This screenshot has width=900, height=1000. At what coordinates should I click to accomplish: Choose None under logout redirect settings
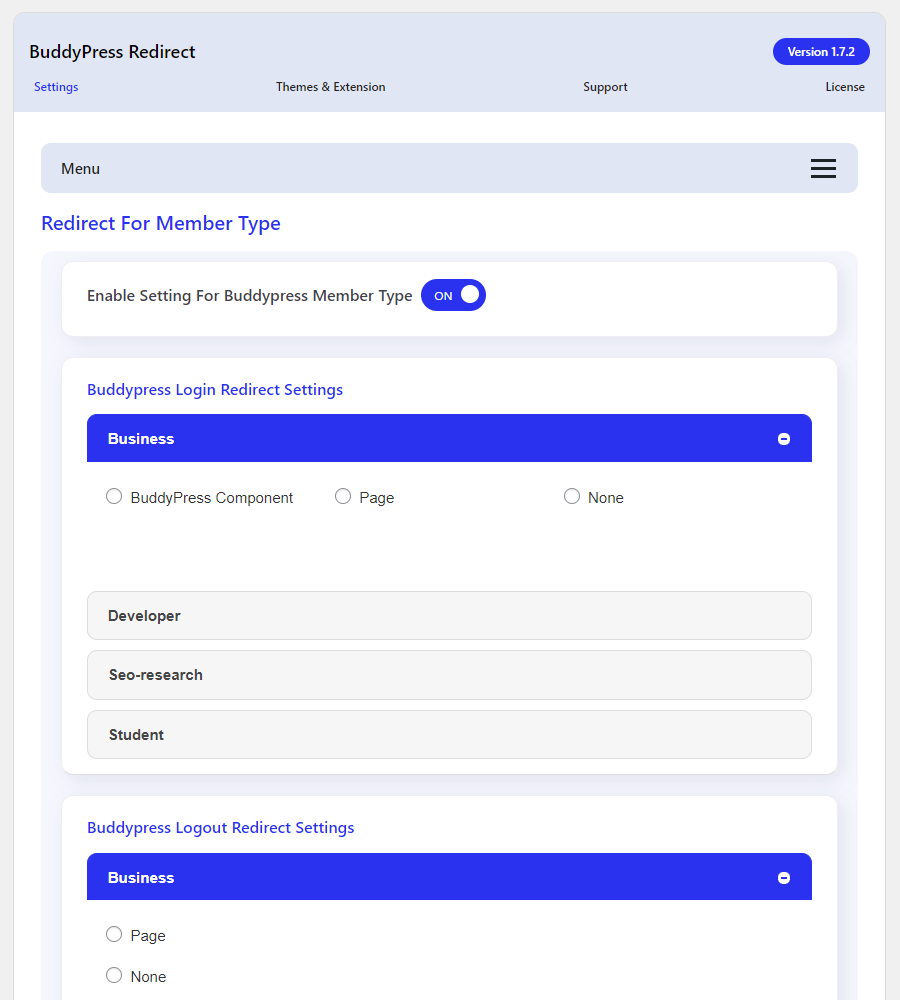pos(114,975)
